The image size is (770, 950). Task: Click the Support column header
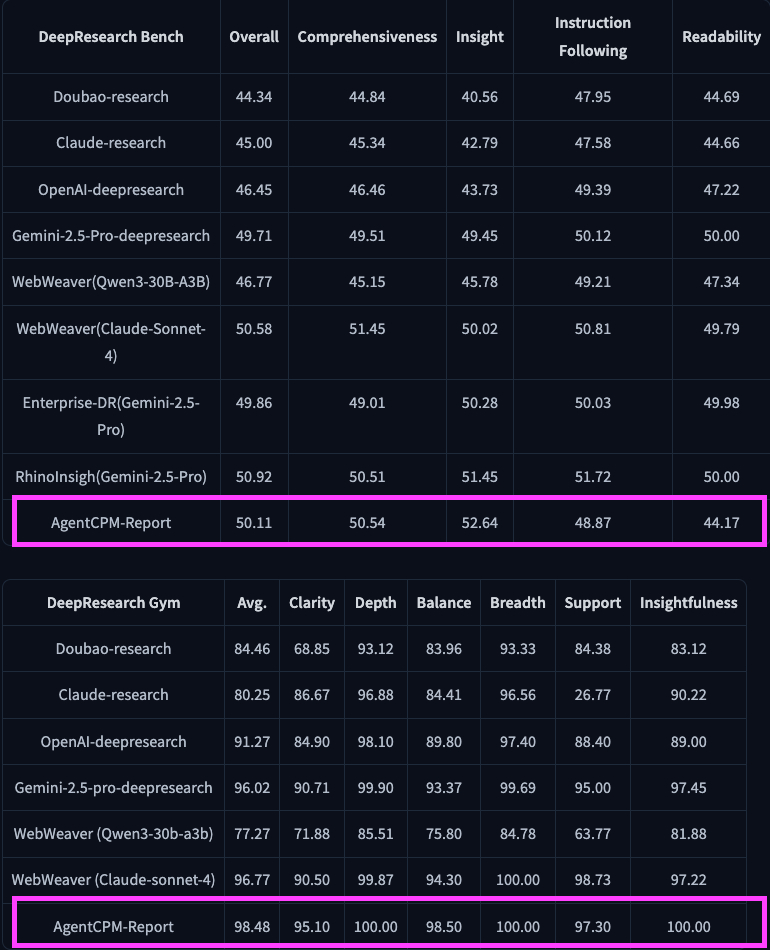tap(592, 603)
